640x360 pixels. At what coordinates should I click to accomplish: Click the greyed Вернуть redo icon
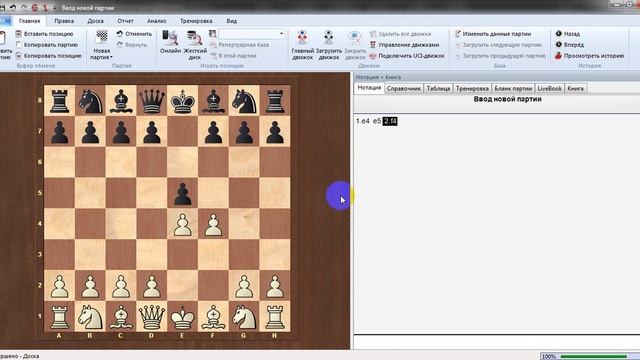click(x=120, y=44)
